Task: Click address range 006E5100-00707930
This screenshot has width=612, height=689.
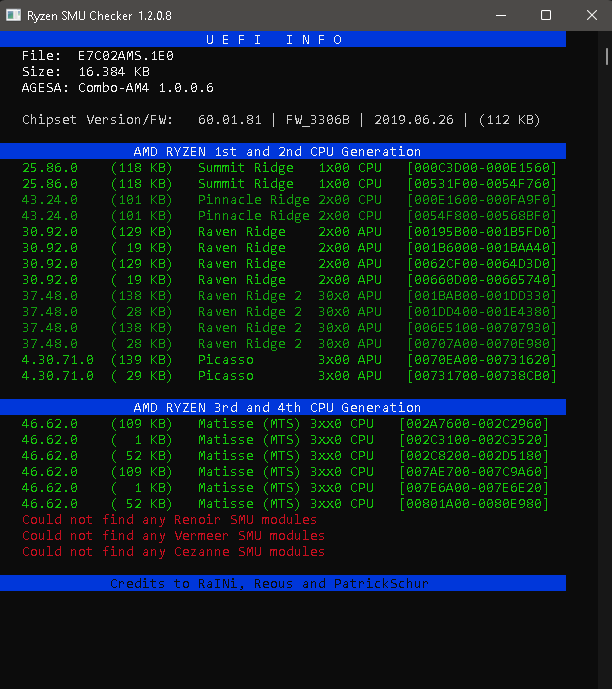Action: point(482,328)
